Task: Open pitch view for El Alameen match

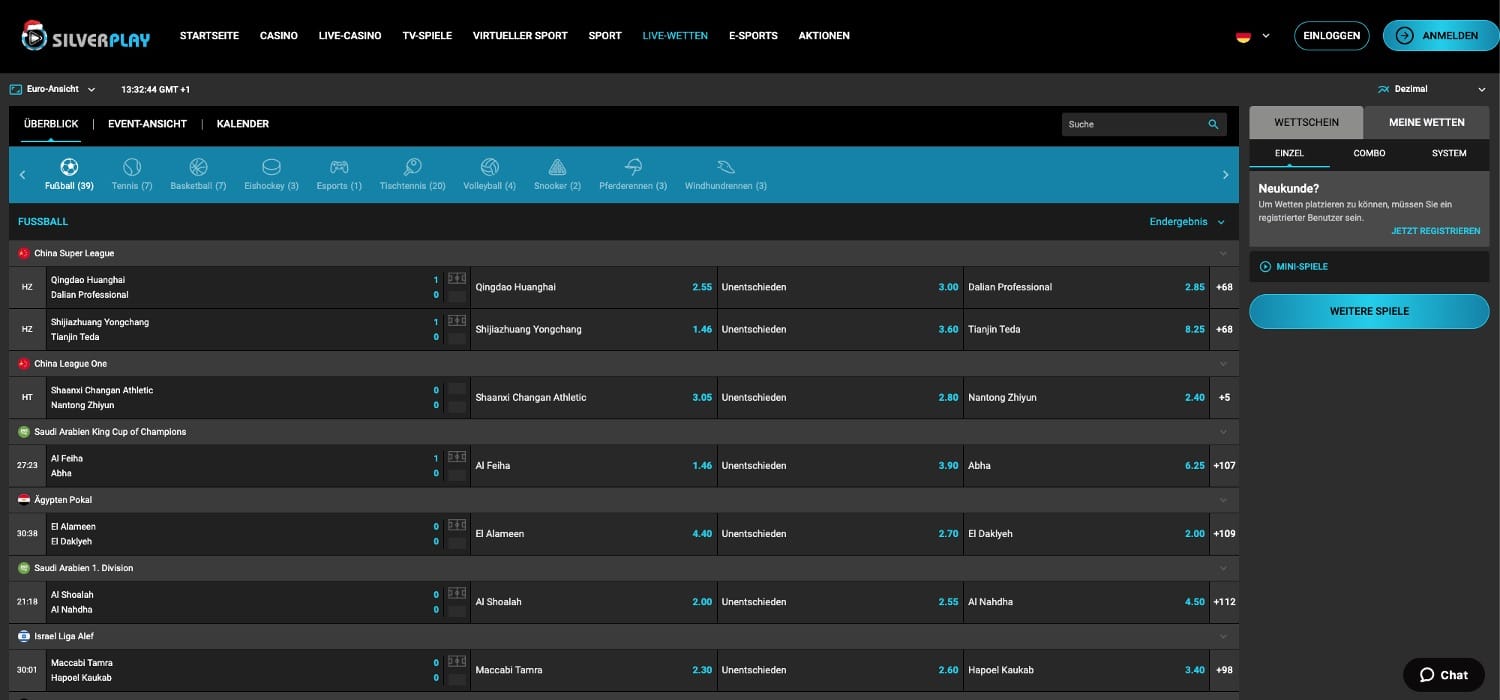Action: [457, 524]
